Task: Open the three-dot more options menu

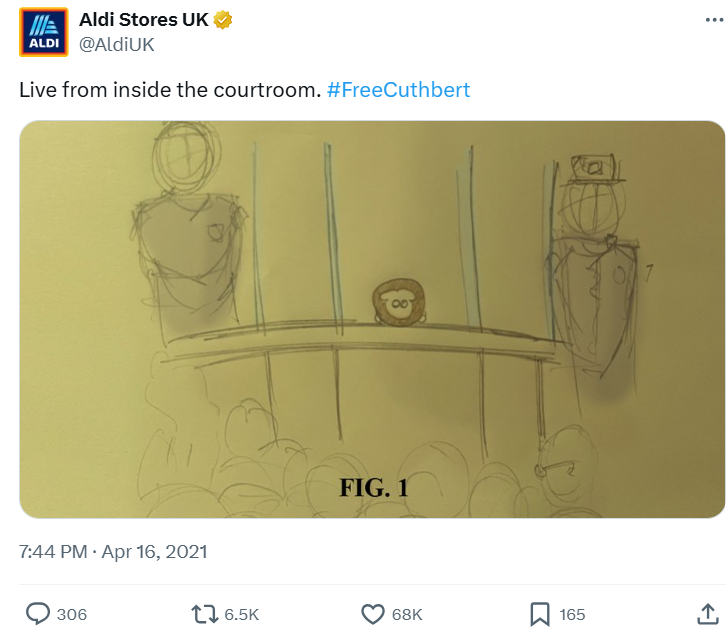Action: (x=714, y=20)
